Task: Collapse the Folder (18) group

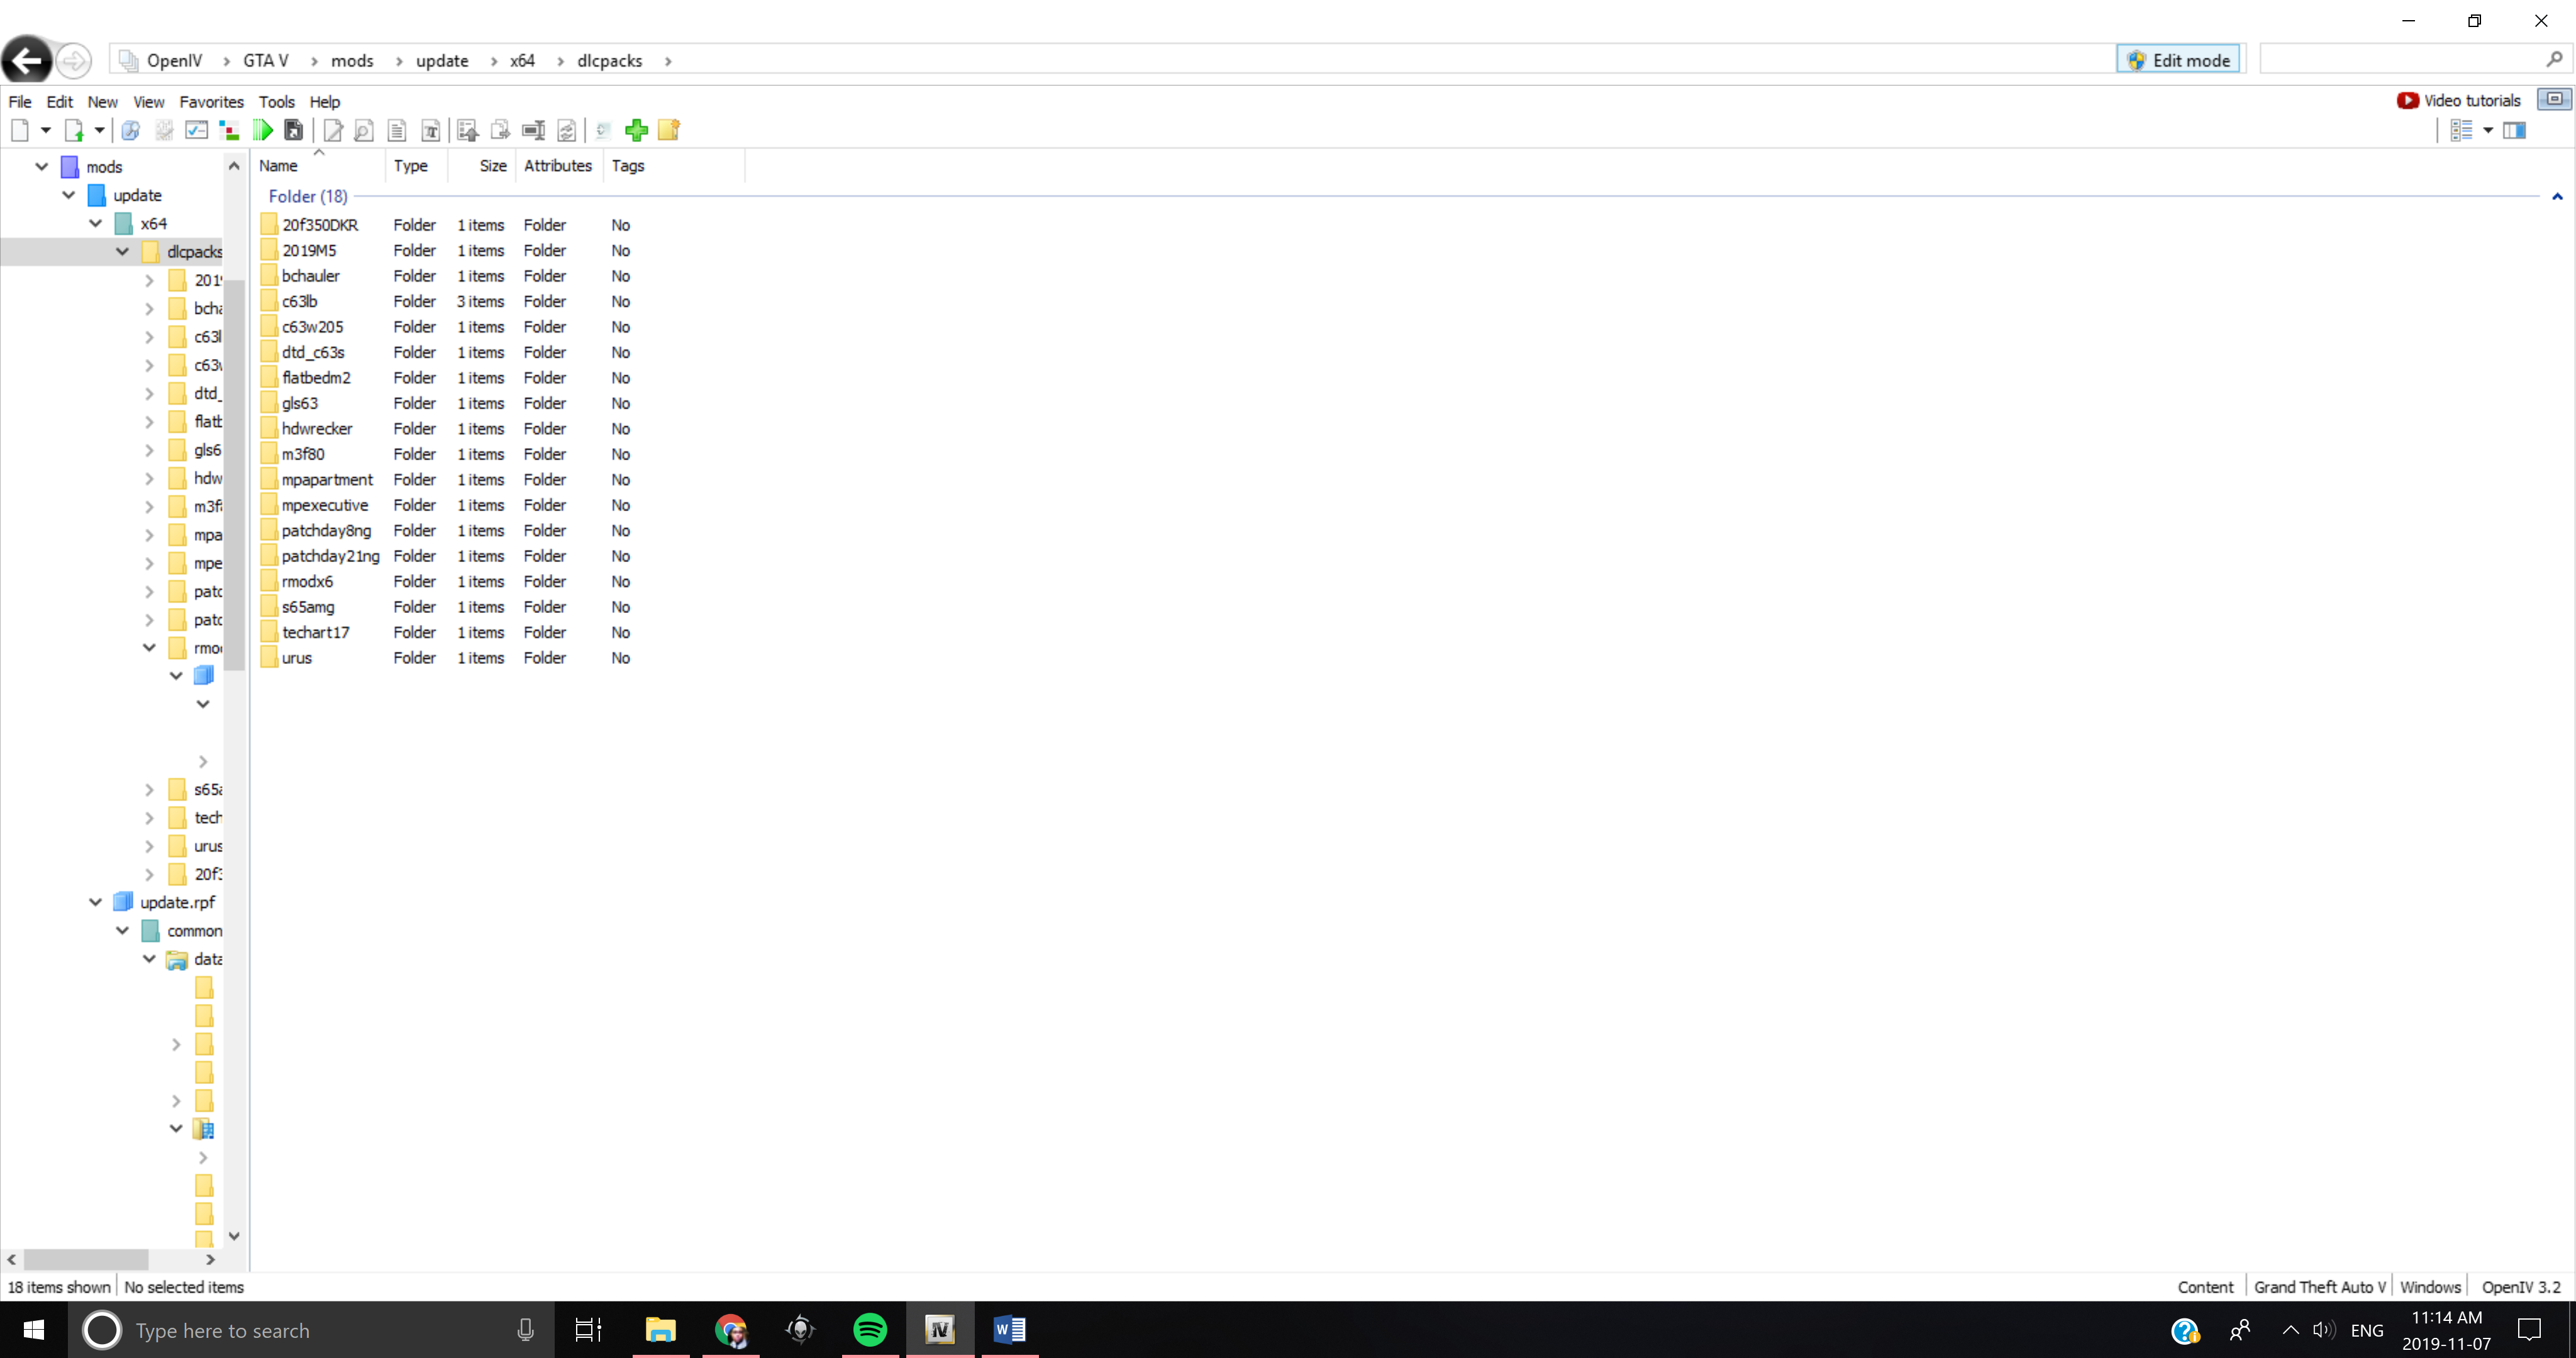Action: pyautogui.click(x=2557, y=196)
